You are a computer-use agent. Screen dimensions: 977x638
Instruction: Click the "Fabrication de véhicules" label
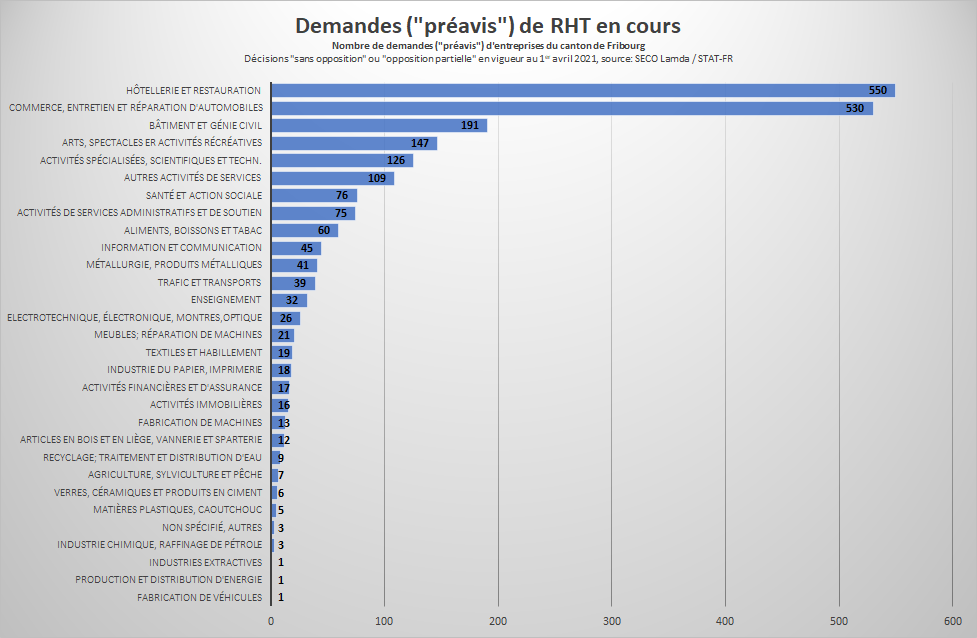[199, 597]
